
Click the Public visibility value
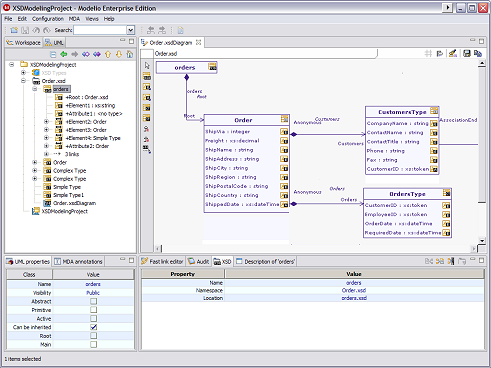coord(93,293)
